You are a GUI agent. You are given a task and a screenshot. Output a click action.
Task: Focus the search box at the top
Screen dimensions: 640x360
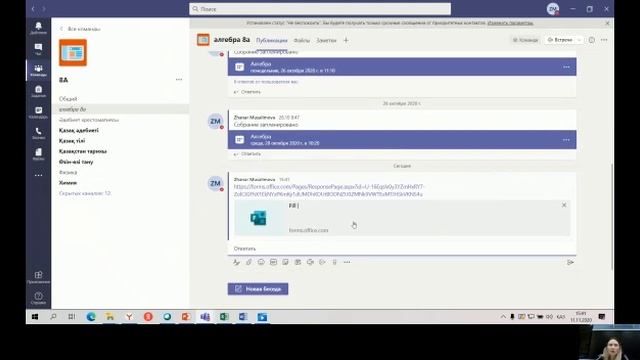(x=320, y=9)
